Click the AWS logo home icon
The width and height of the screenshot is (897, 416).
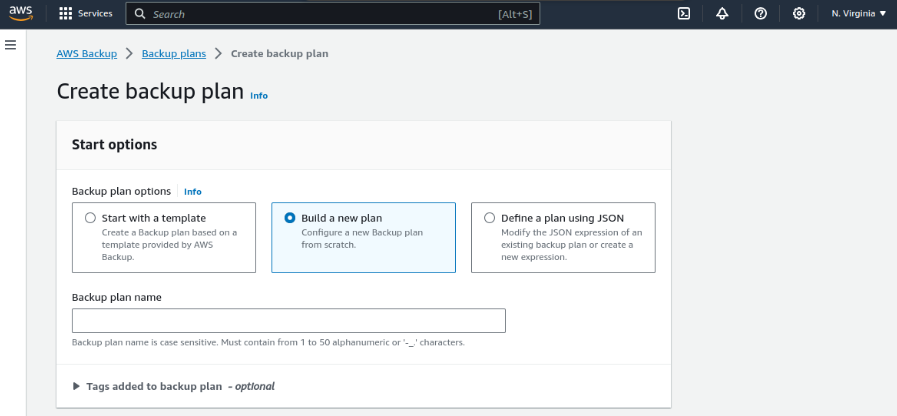[21, 13]
